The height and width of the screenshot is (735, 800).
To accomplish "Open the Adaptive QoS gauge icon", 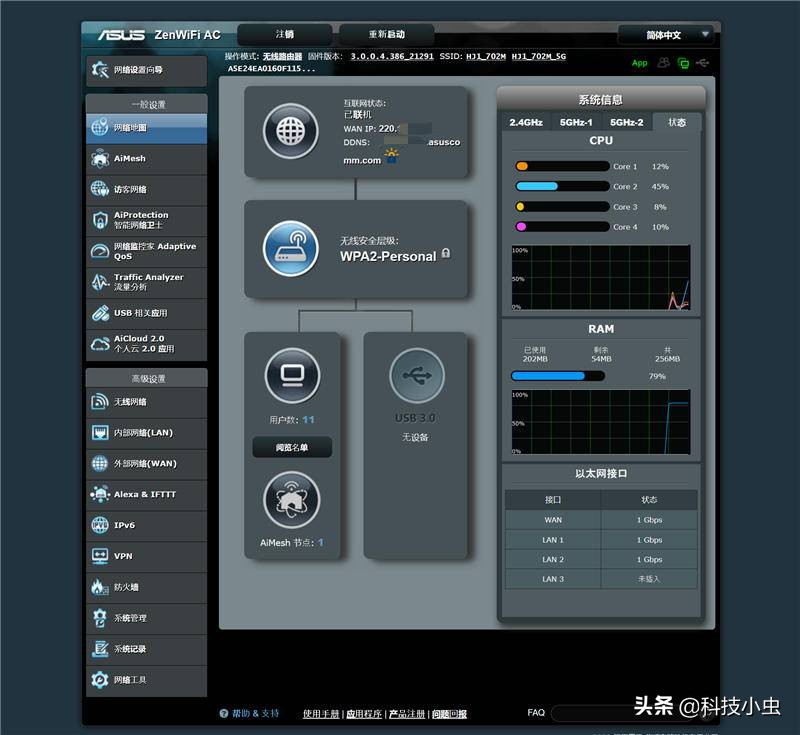I will coord(100,251).
